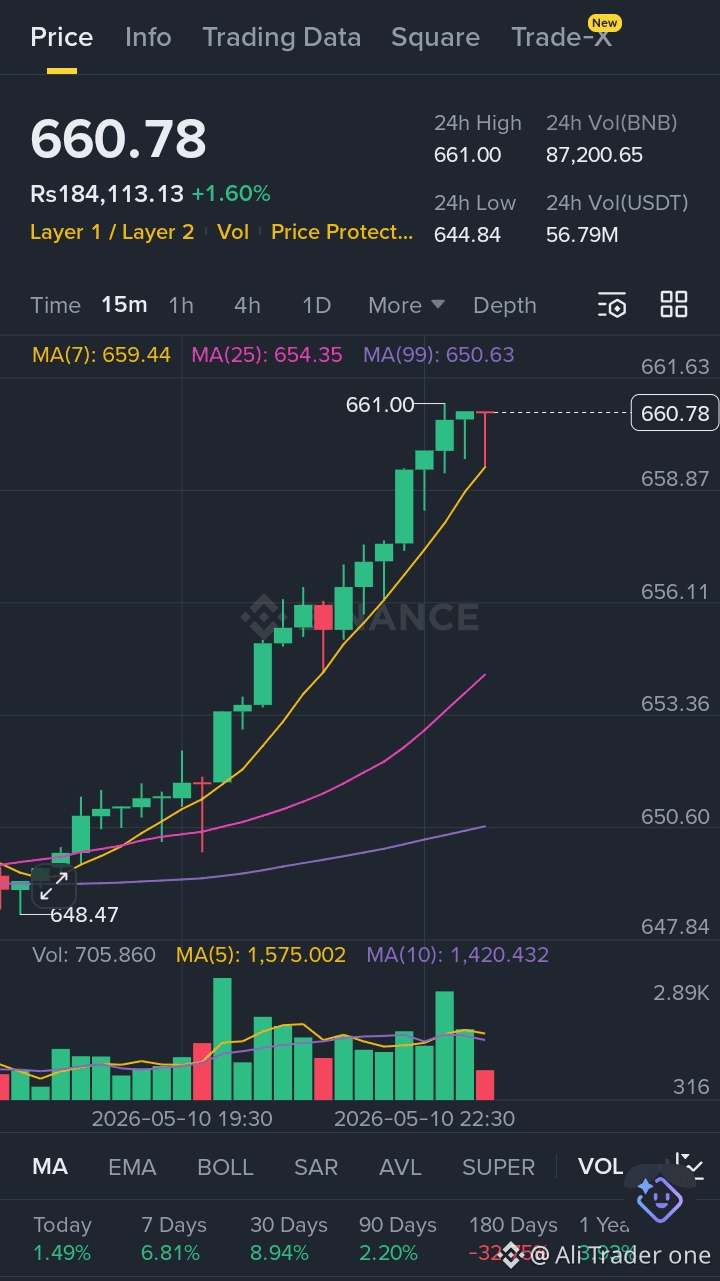The image size is (720, 1281).
Task: Tap the 30 Days 8.94% performance
Action: 289,1239
